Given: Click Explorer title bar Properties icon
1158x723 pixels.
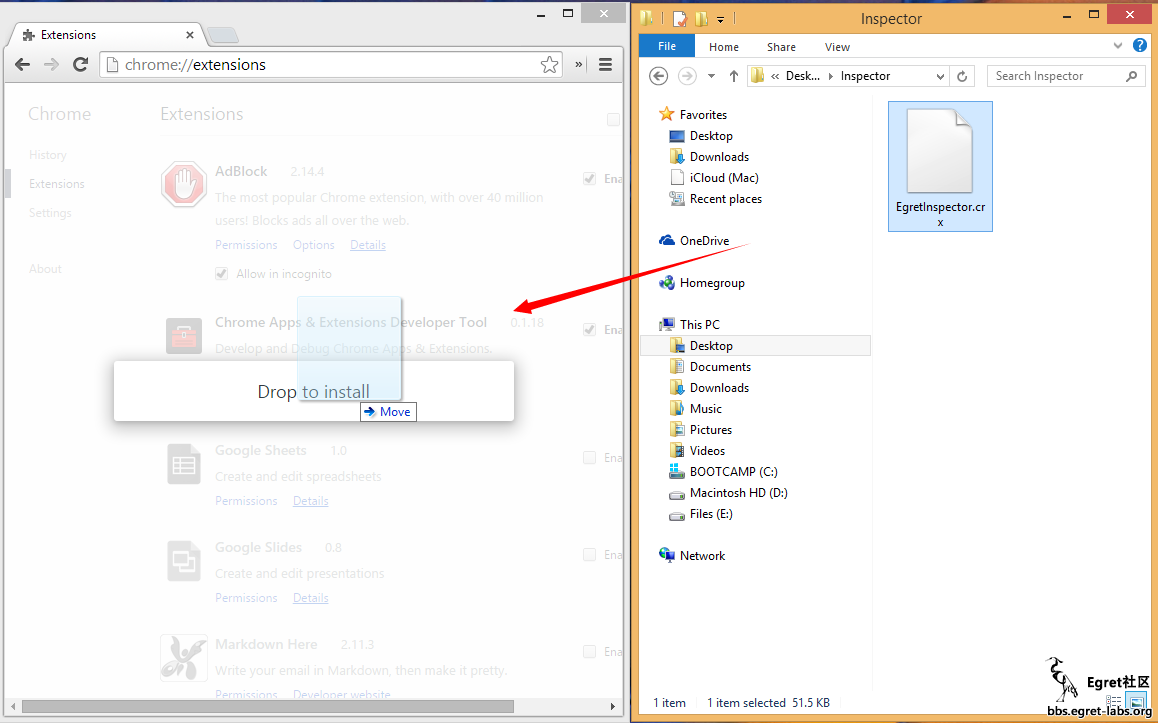Looking at the screenshot, I should (x=680, y=18).
